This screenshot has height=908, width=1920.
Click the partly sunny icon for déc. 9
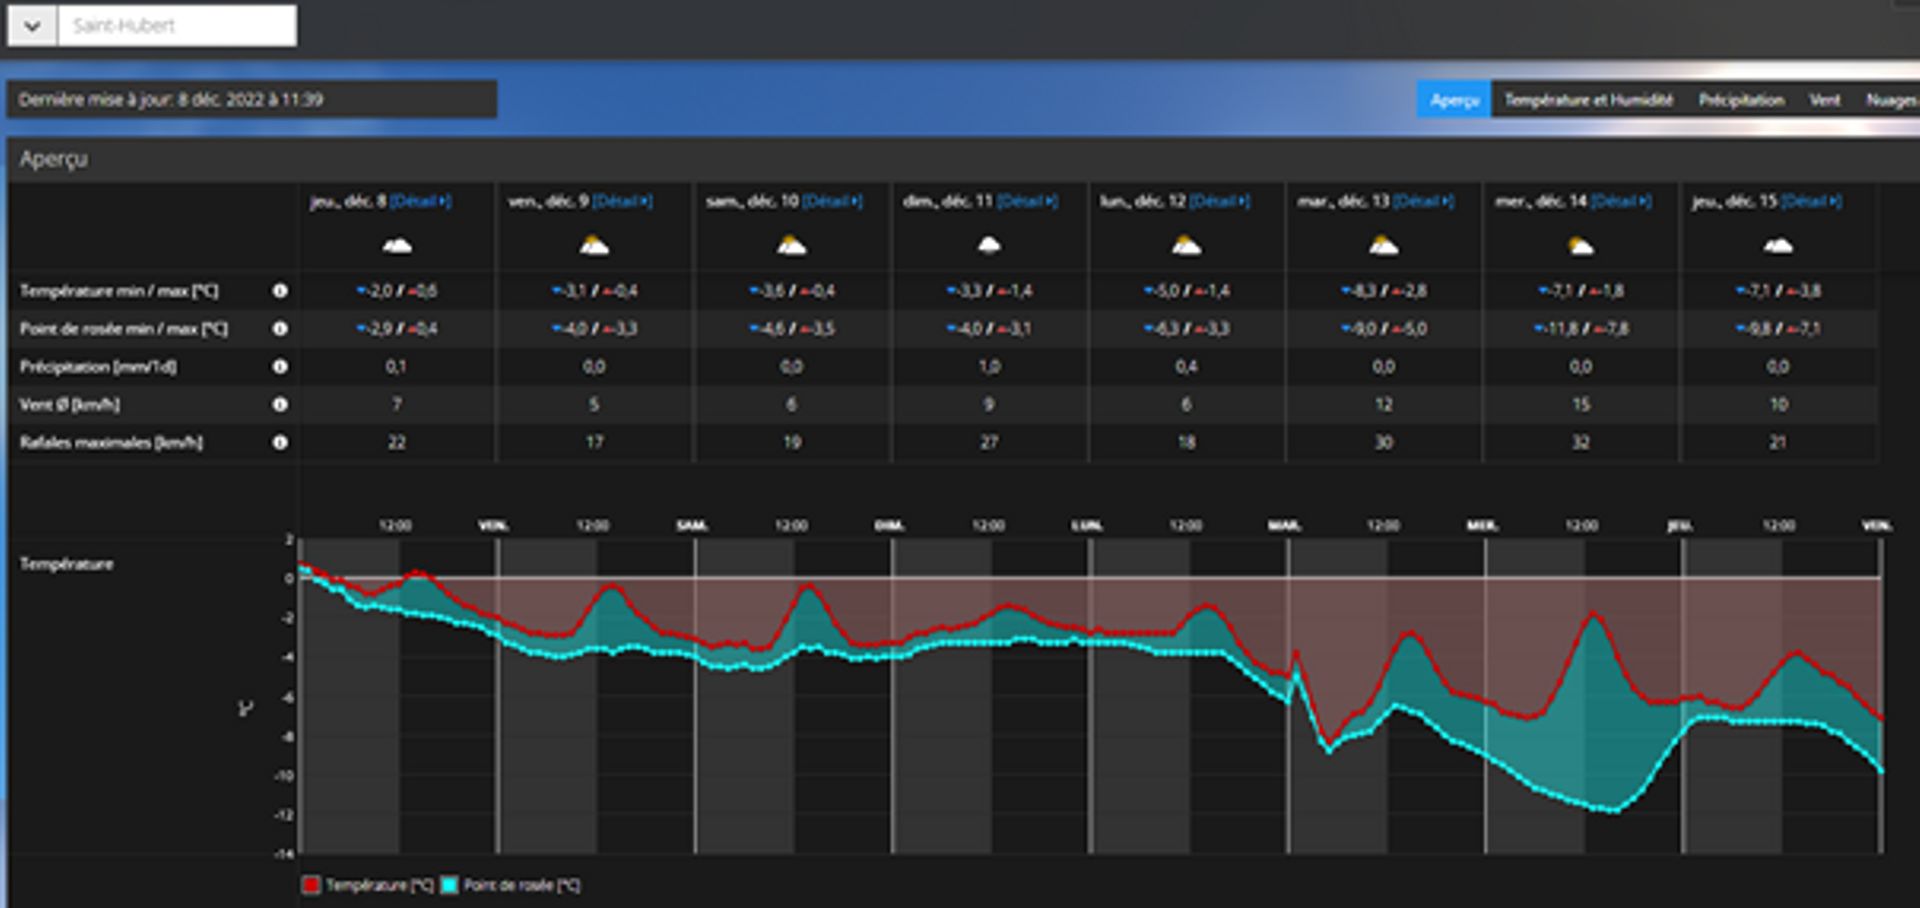(x=594, y=245)
